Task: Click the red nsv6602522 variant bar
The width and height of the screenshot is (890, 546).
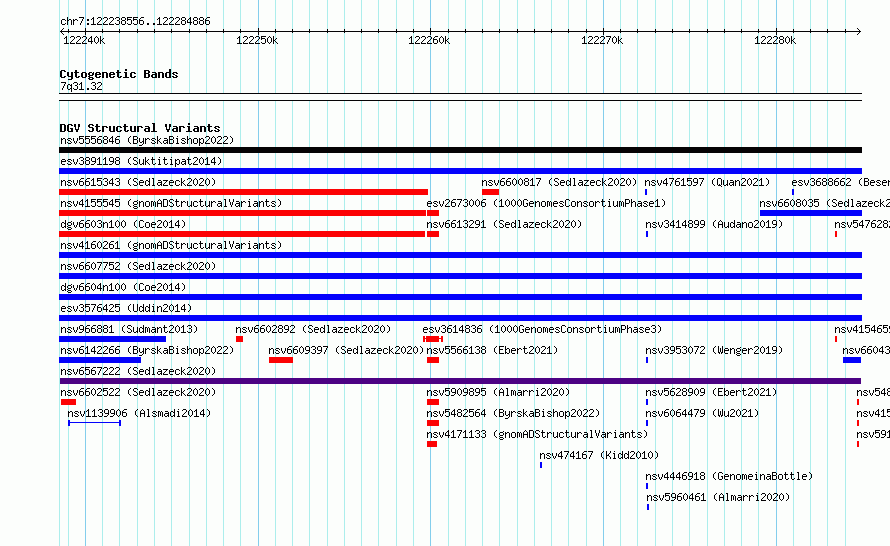Action: click(x=68, y=402)
